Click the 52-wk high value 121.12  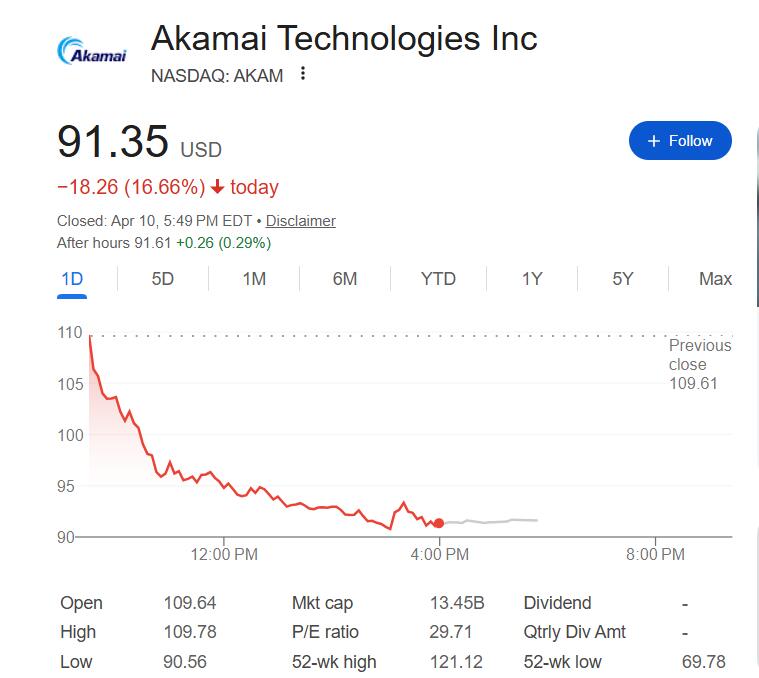tap(456, 661)
